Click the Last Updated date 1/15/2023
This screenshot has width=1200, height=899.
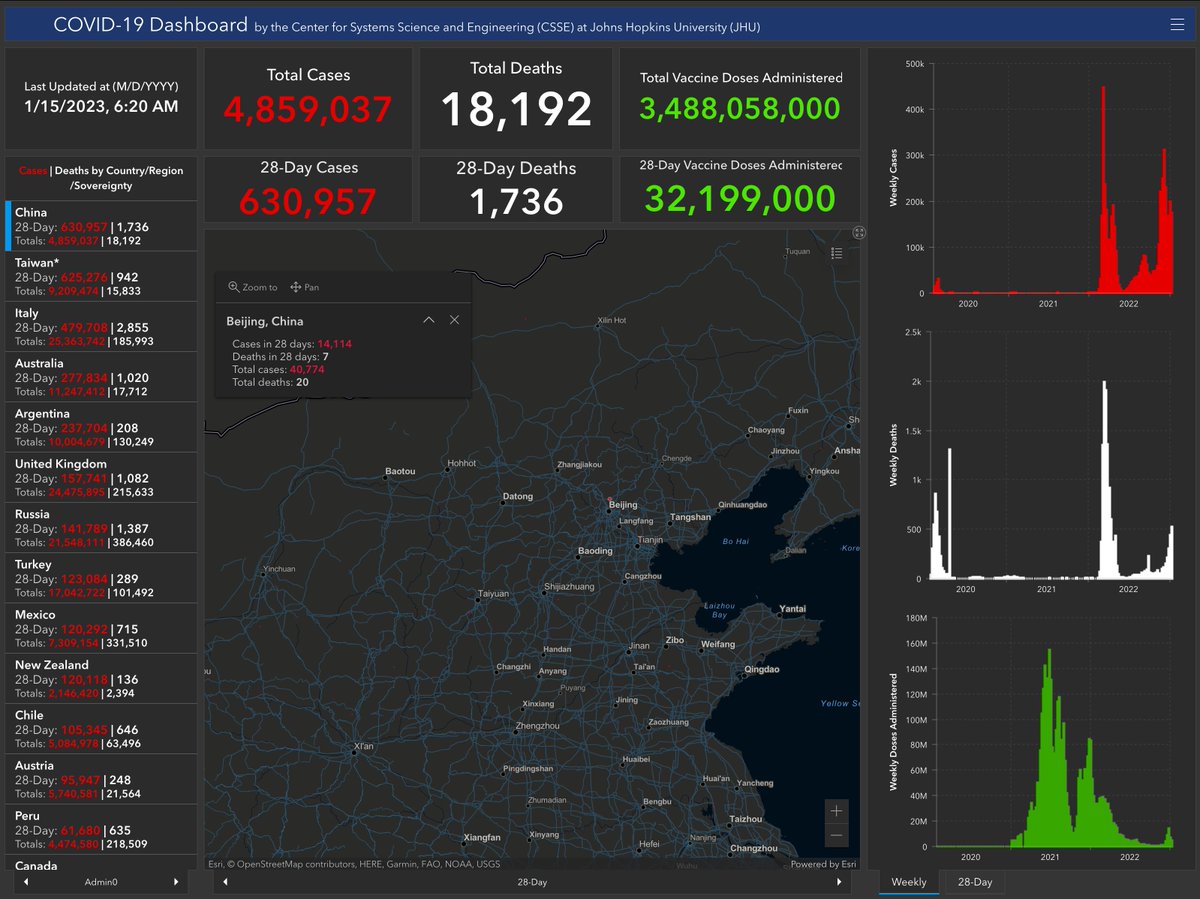pos(101,105)
